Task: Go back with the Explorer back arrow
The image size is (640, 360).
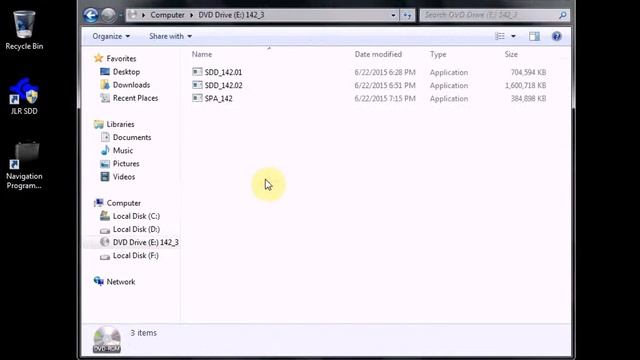Action: point(91,15)
